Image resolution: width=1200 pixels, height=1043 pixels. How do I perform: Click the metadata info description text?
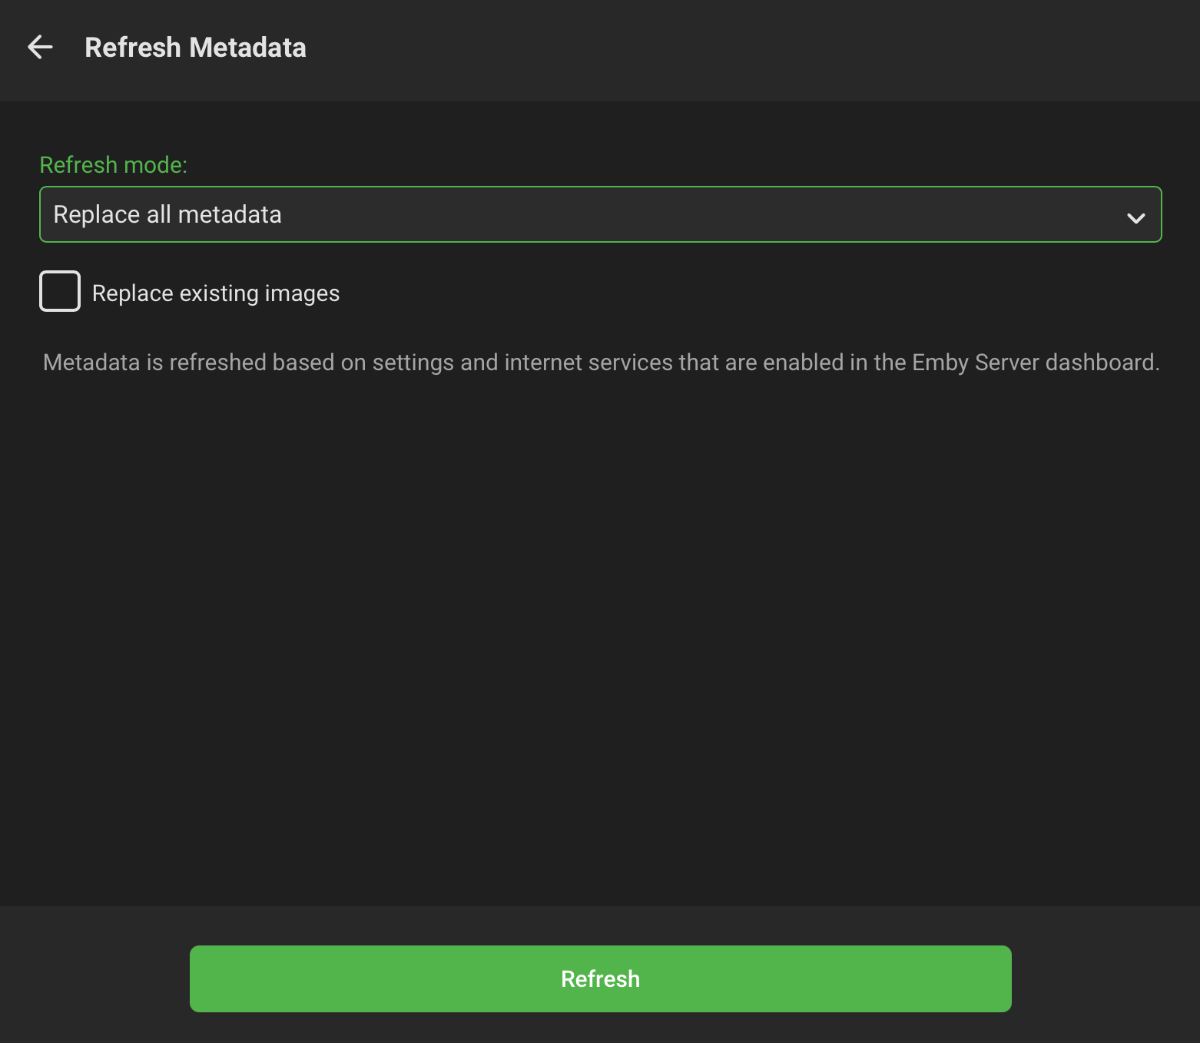(x=600, y=363)
